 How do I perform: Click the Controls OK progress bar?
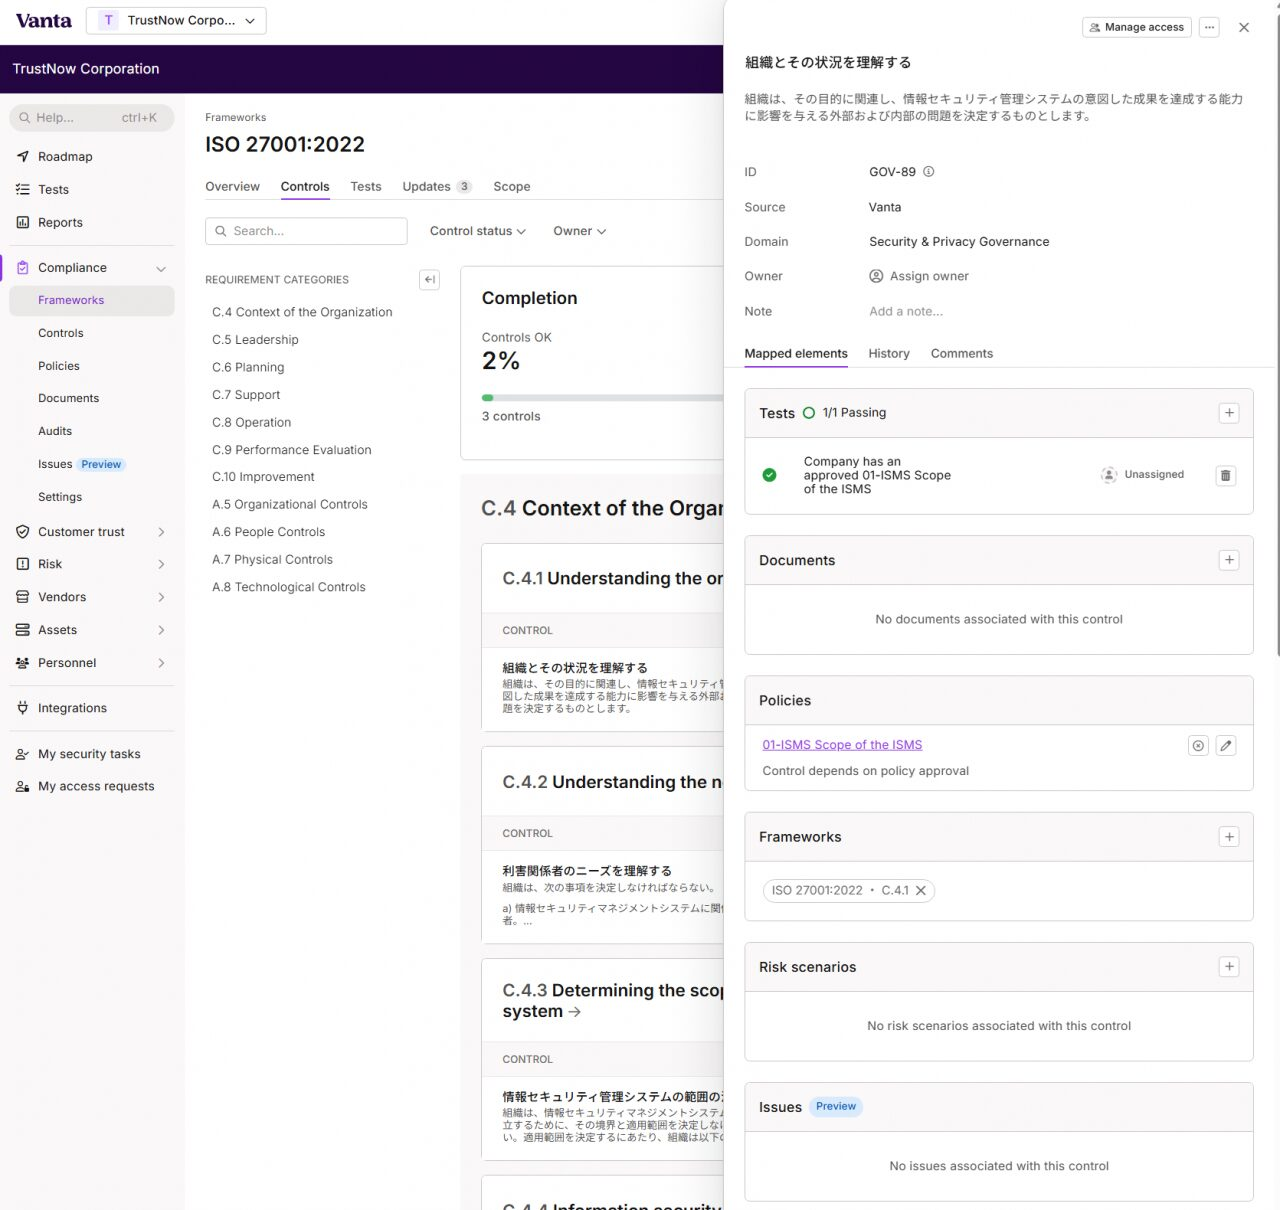tap(602, 398)
